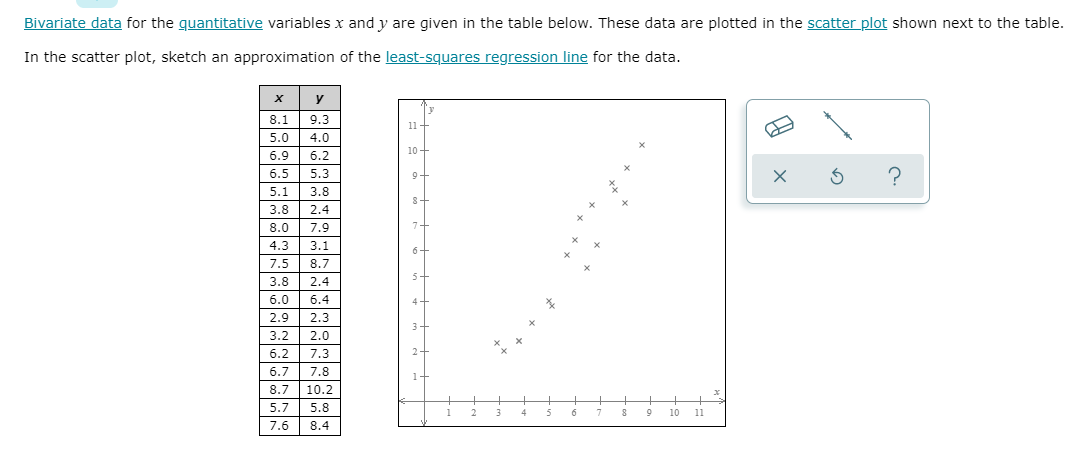Click the clear X button

[x=779, y=177]
